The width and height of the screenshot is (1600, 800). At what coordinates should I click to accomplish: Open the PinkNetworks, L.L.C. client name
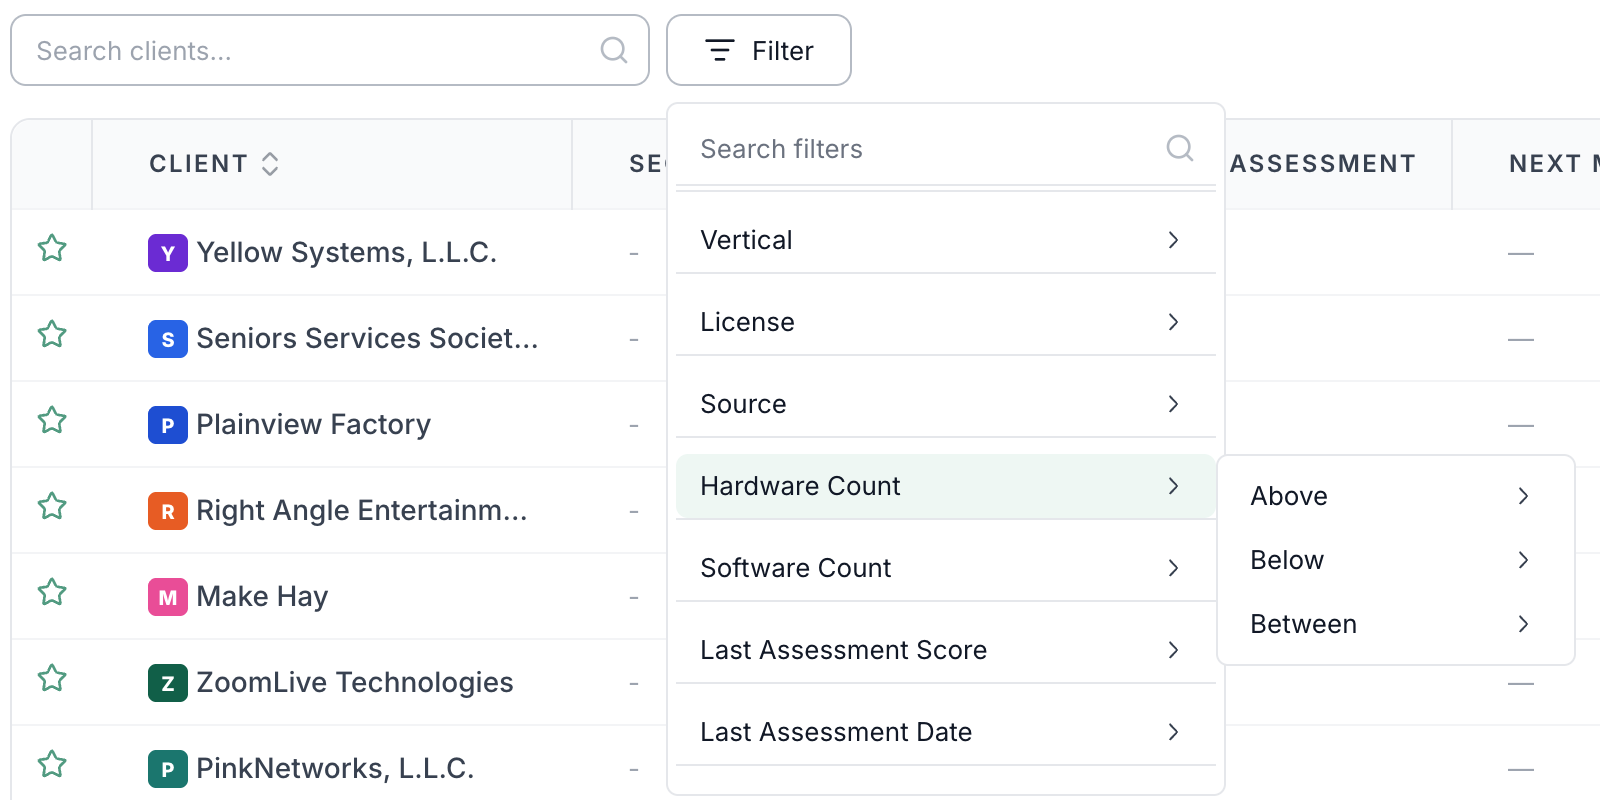click(335, 769)
